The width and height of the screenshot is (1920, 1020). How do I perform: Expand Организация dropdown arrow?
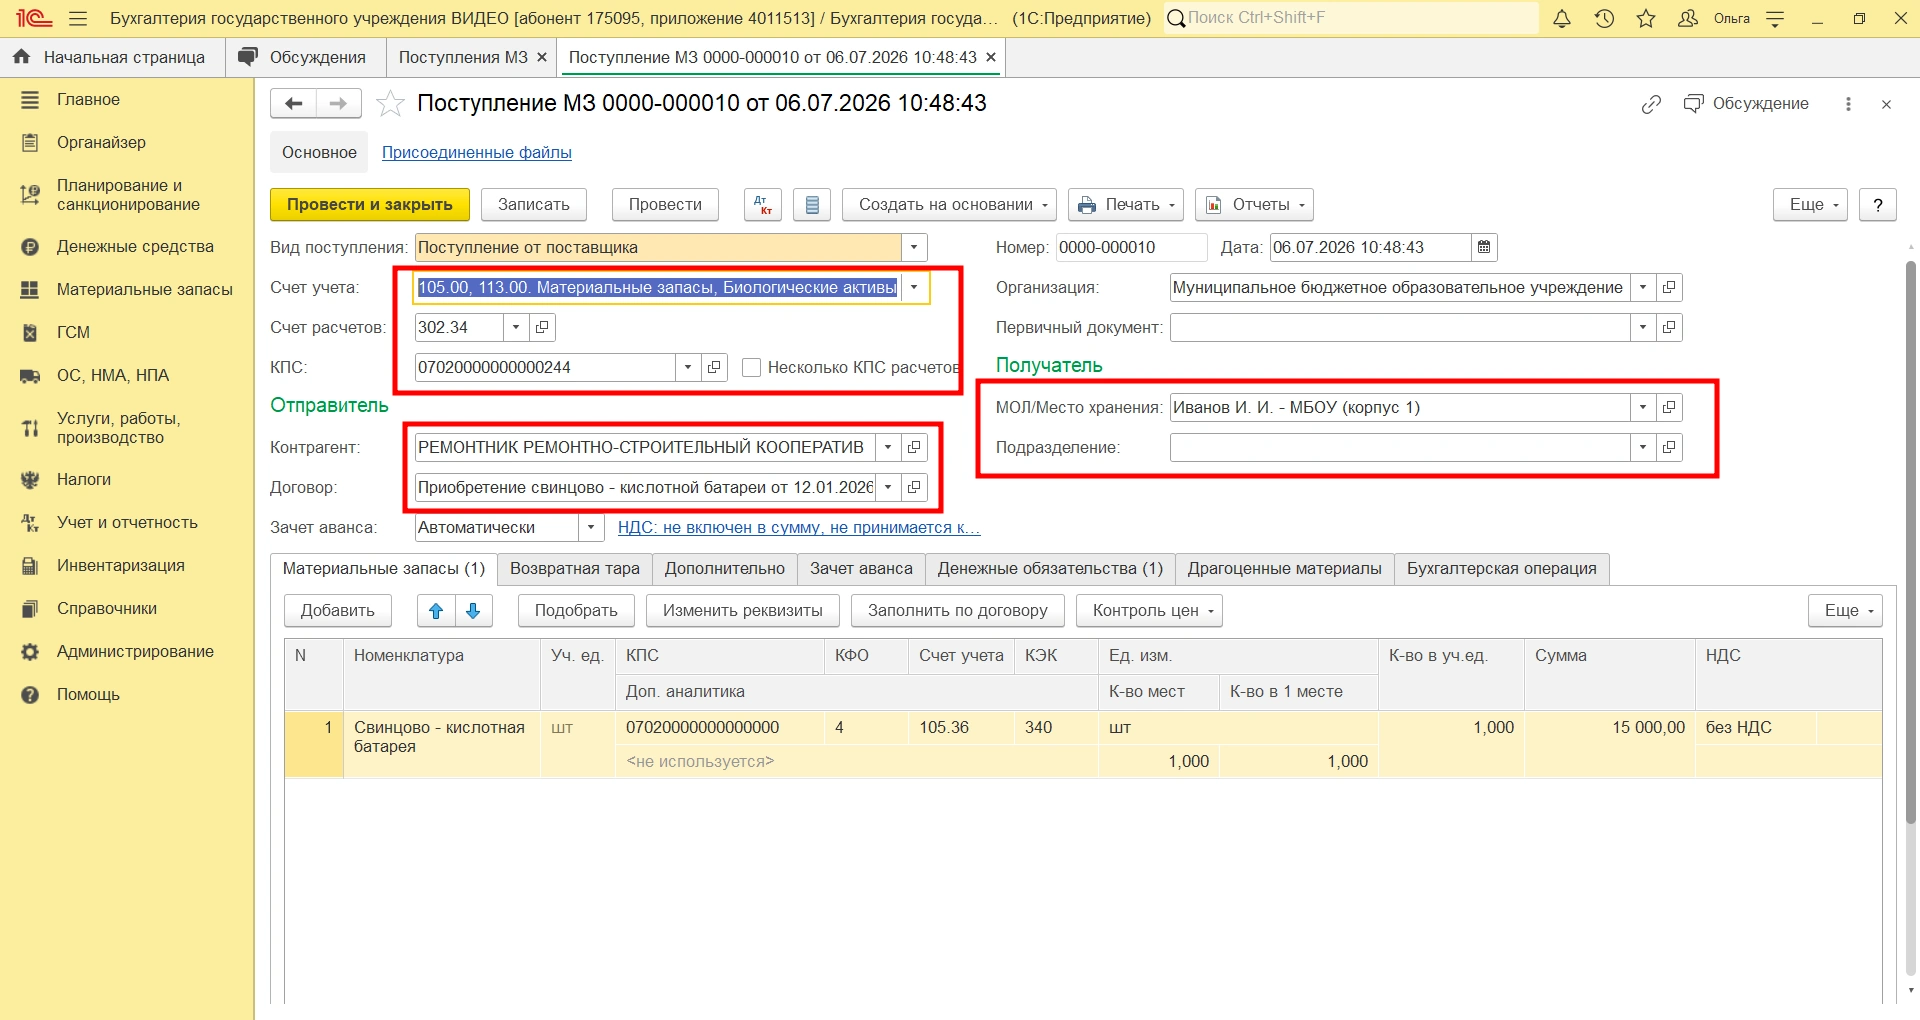coord(1643,287)
